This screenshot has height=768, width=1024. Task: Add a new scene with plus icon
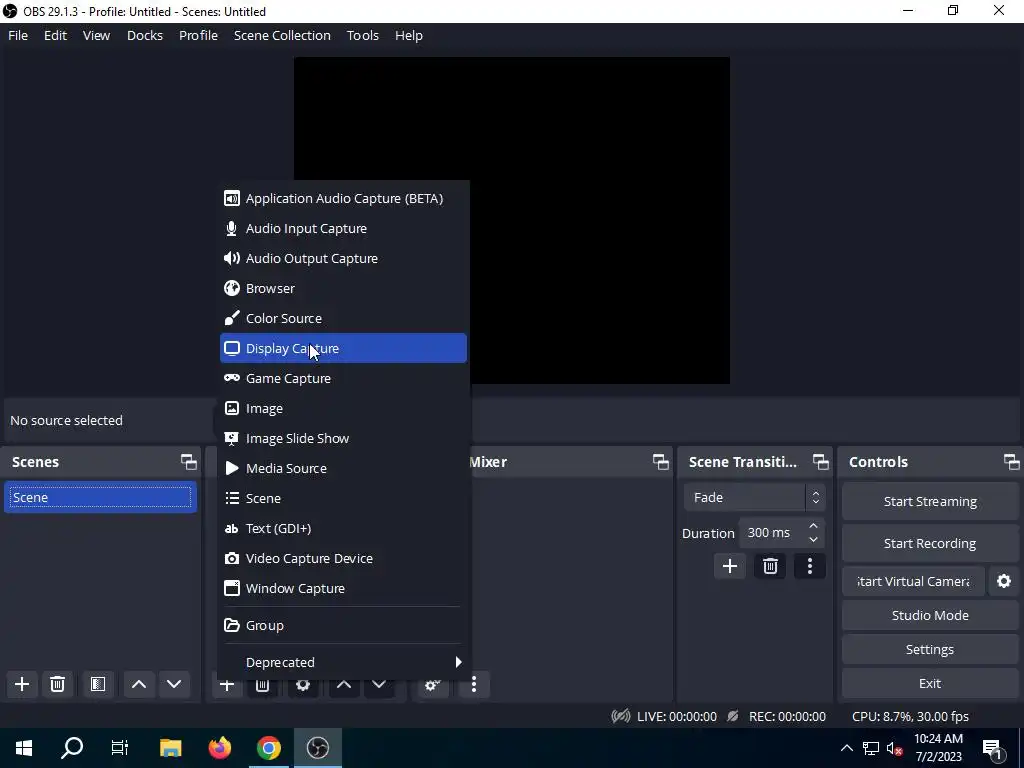pos(22,684)
